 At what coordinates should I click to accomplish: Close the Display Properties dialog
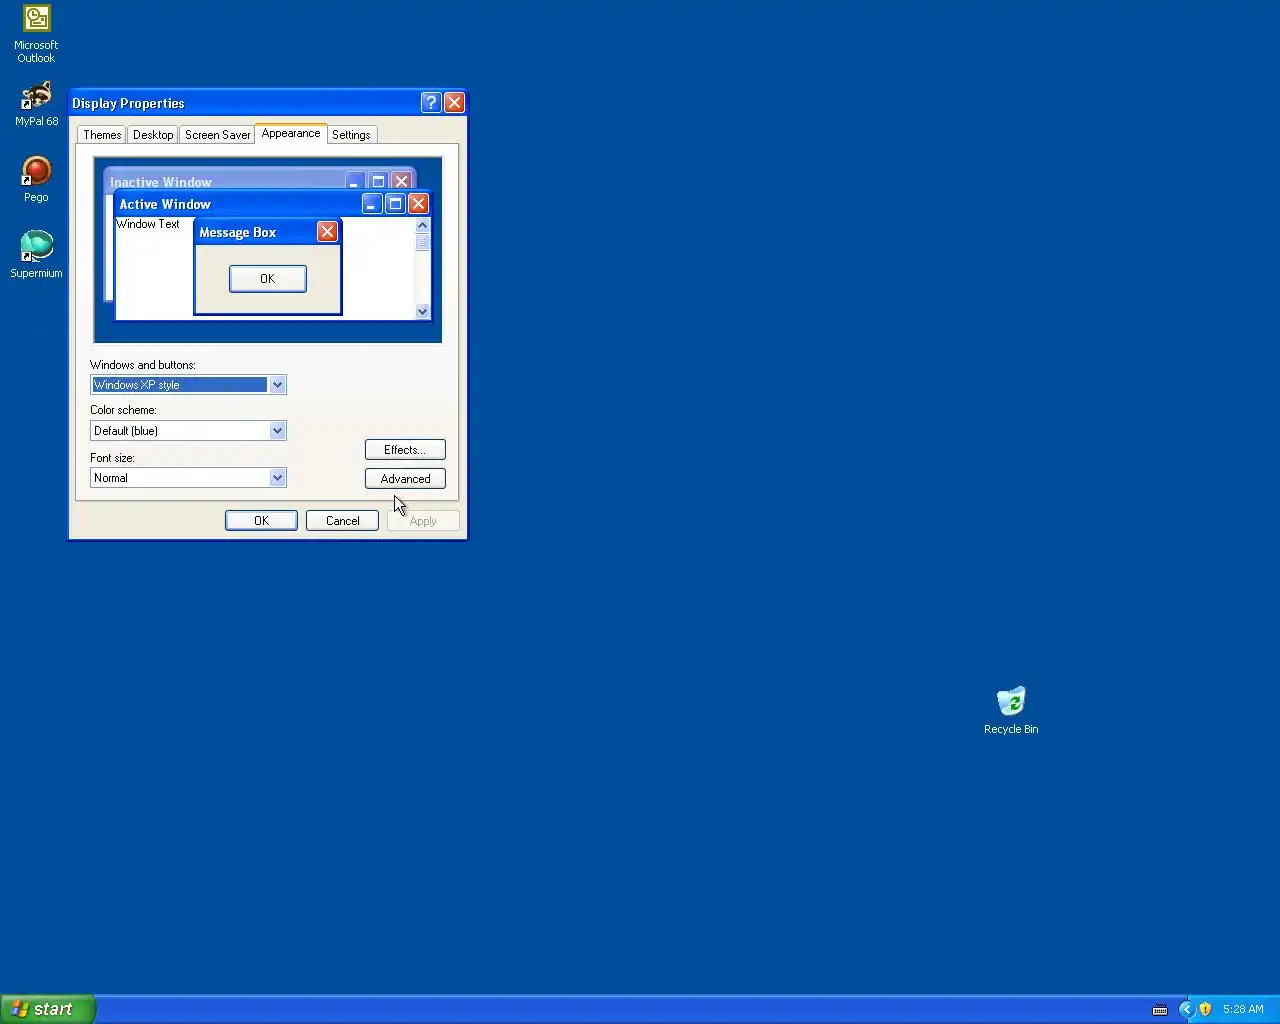click(x=454, y=103)
